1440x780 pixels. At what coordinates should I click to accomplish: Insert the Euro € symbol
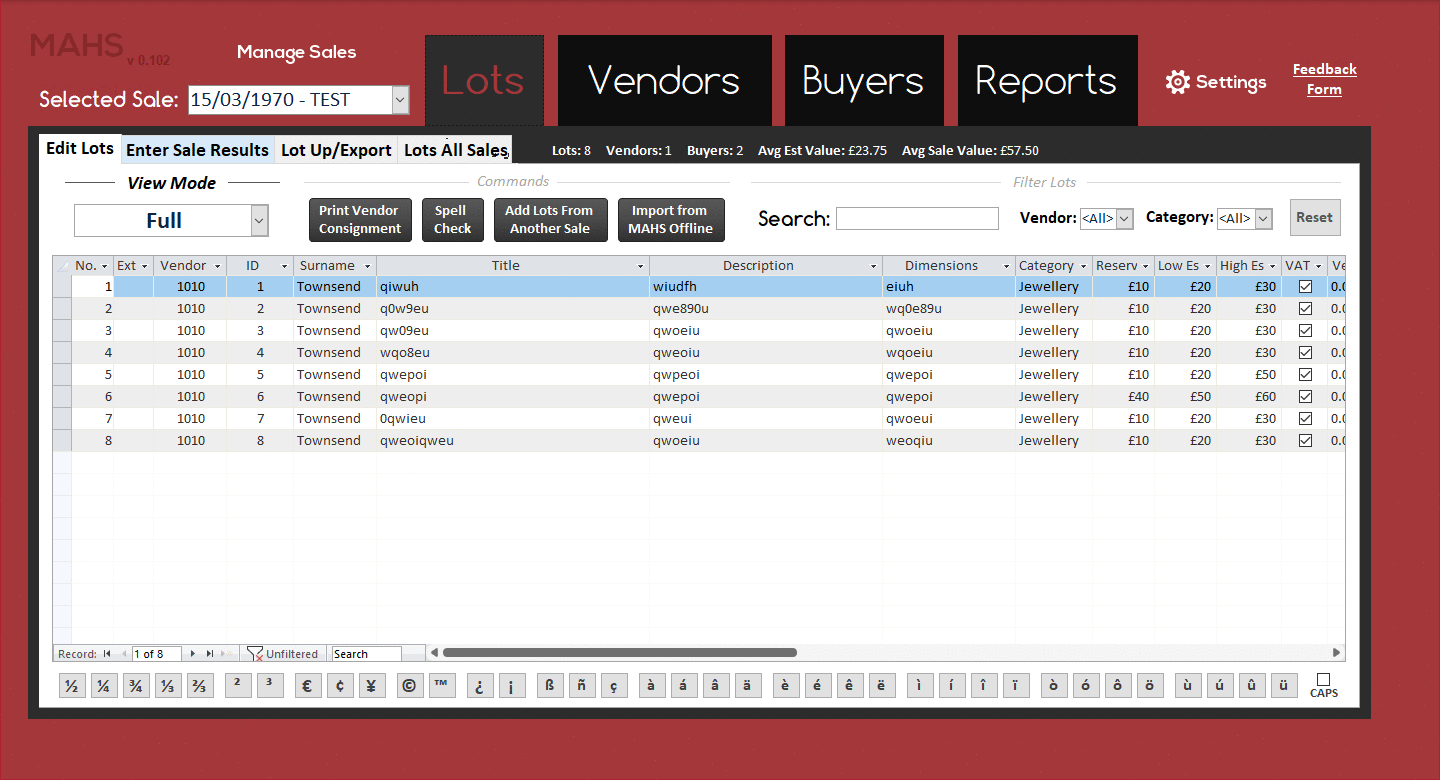point(308,686)
